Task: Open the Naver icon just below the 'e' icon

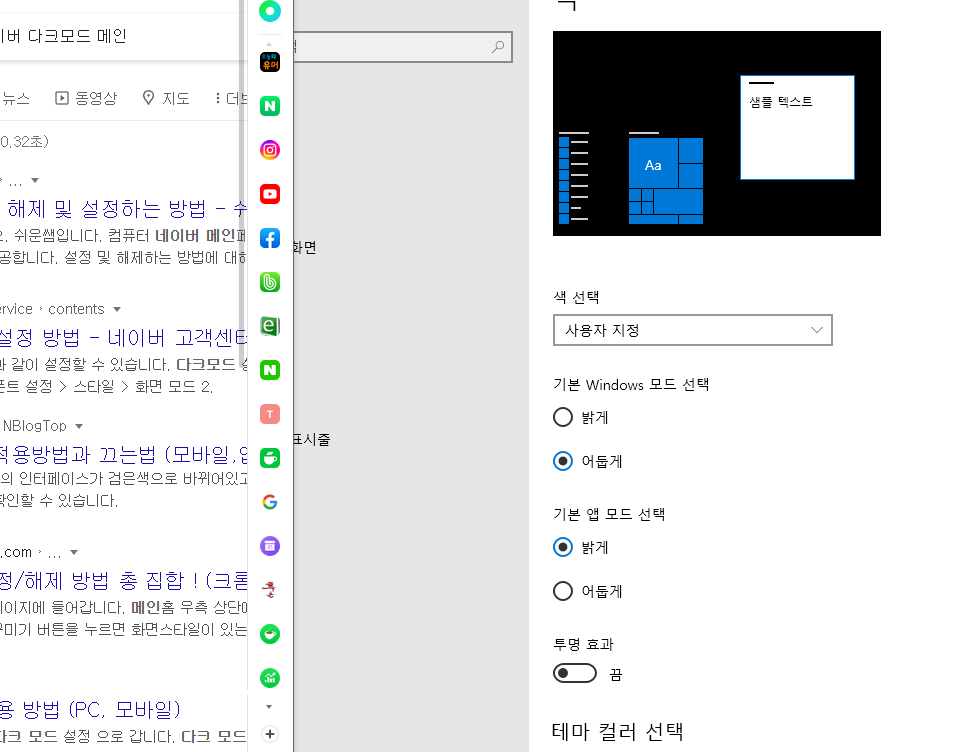Action: pyautogui.click(x=270, y=370)
